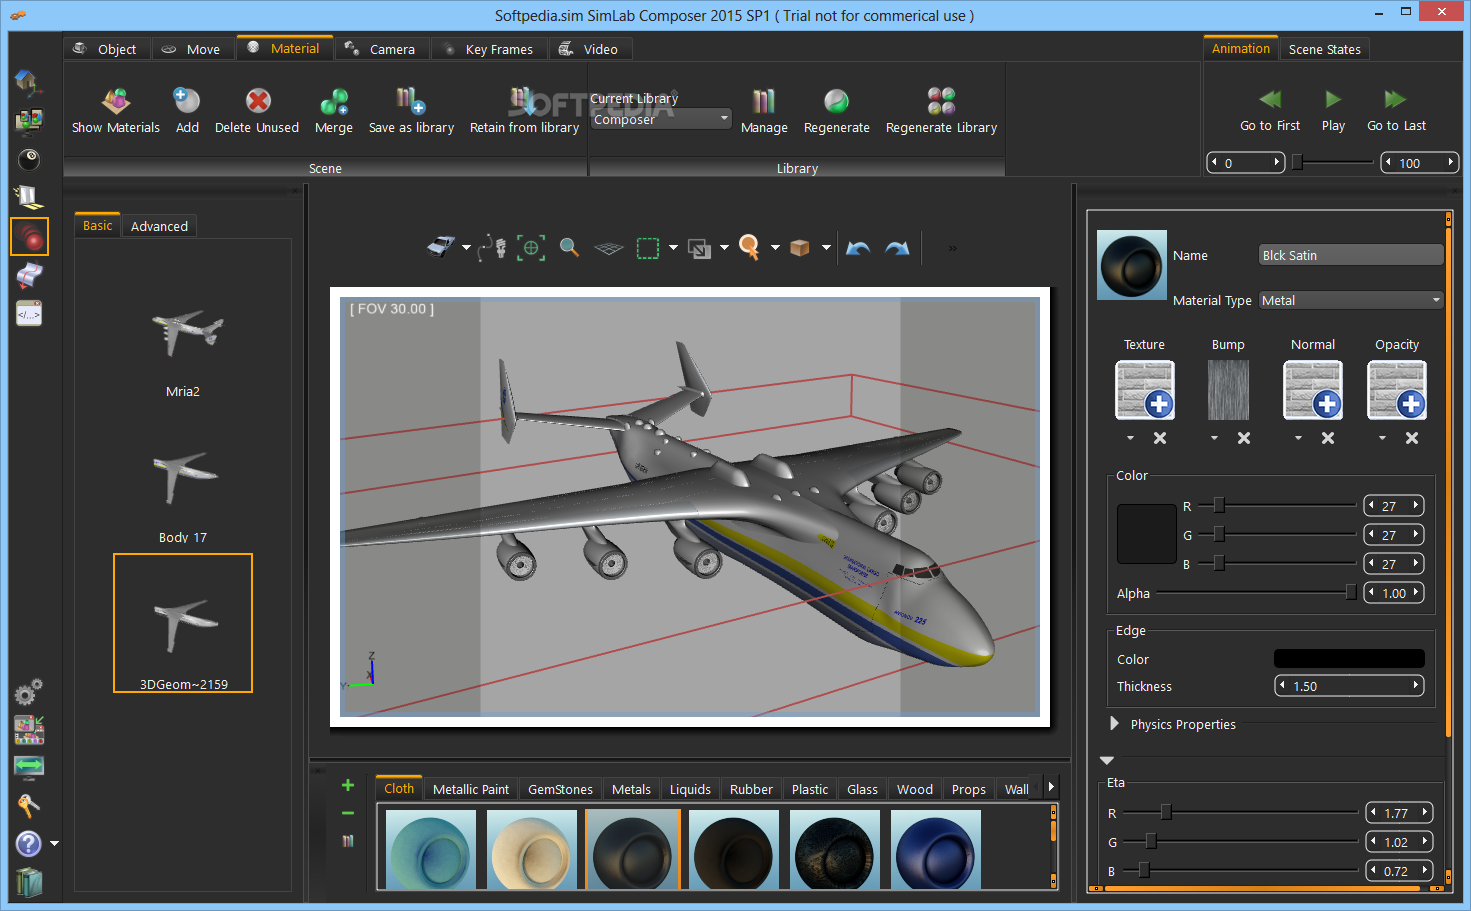Screen dimensions: 1471x911
Task: Click the green fit-to-view target icon
Action: [x=531, y=248]
